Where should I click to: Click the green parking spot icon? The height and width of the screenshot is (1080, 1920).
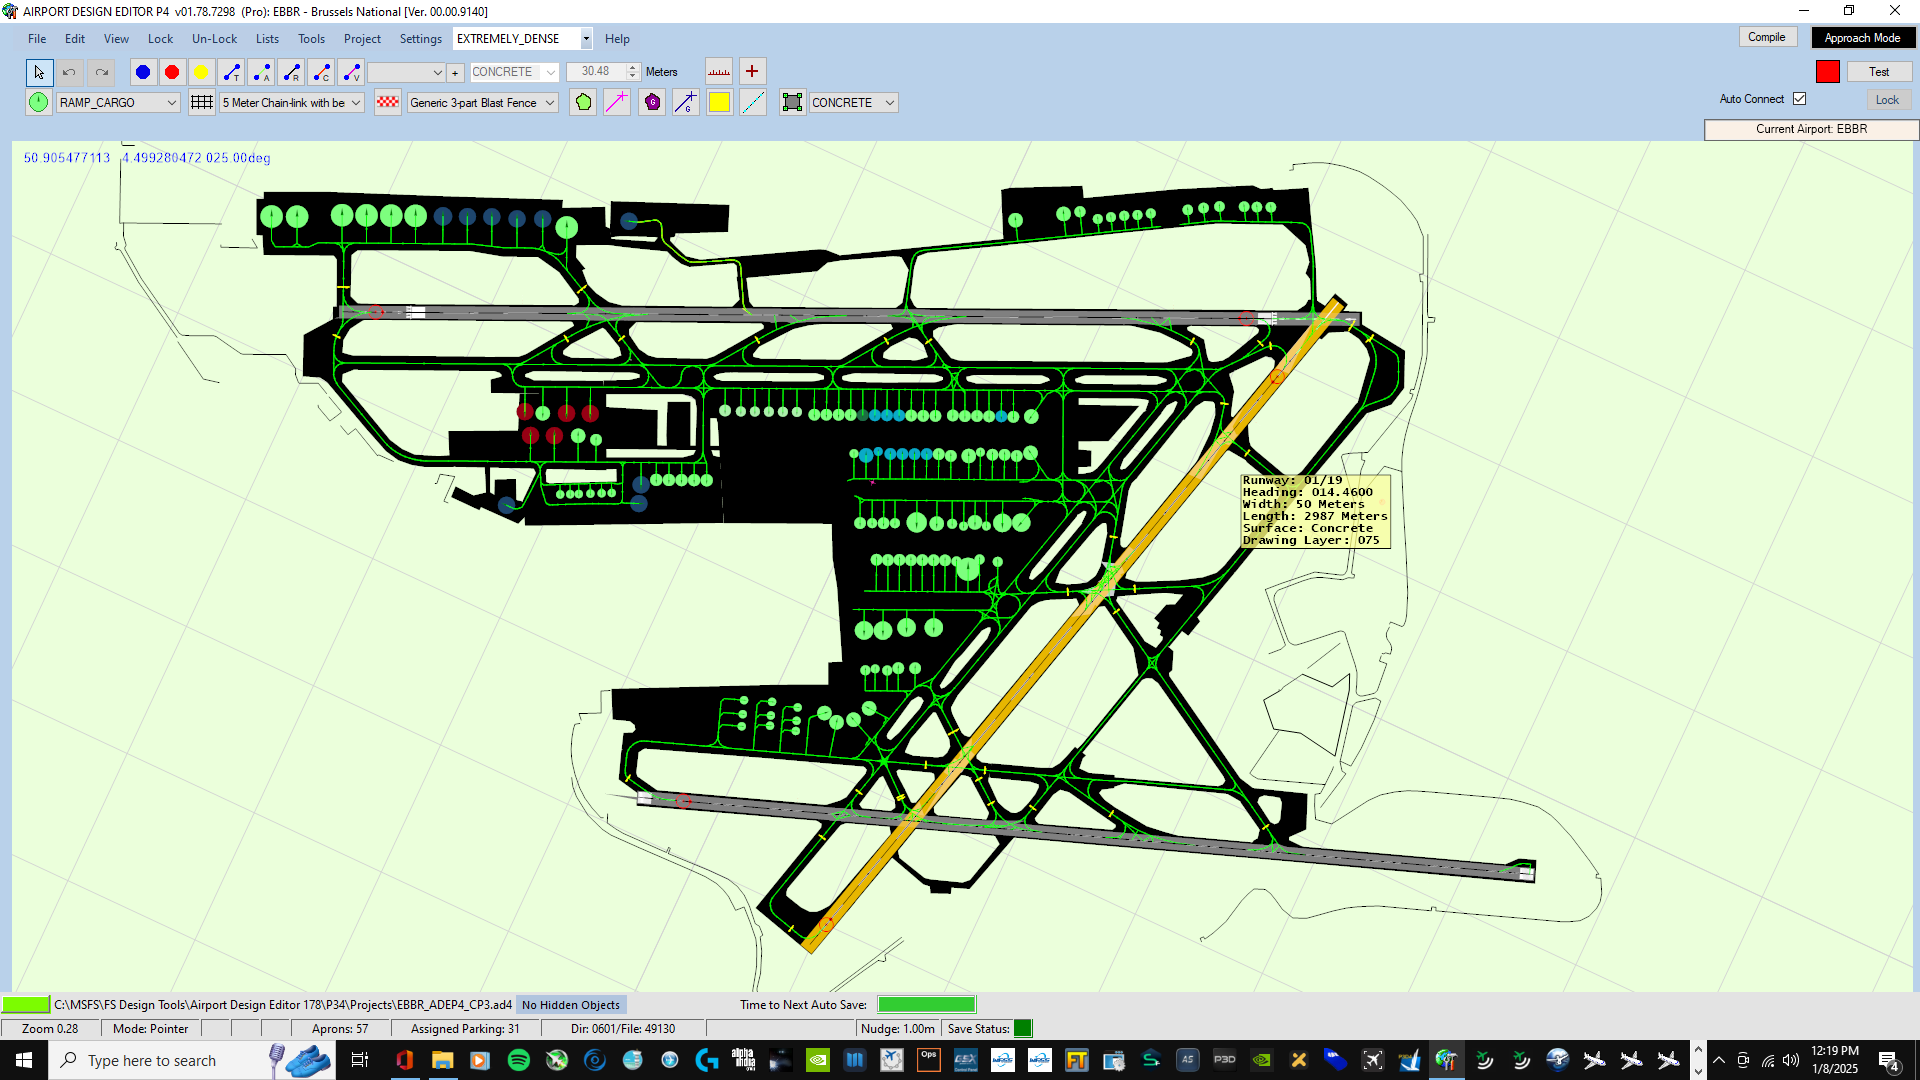pyautogui.click(x=38, y=102)
